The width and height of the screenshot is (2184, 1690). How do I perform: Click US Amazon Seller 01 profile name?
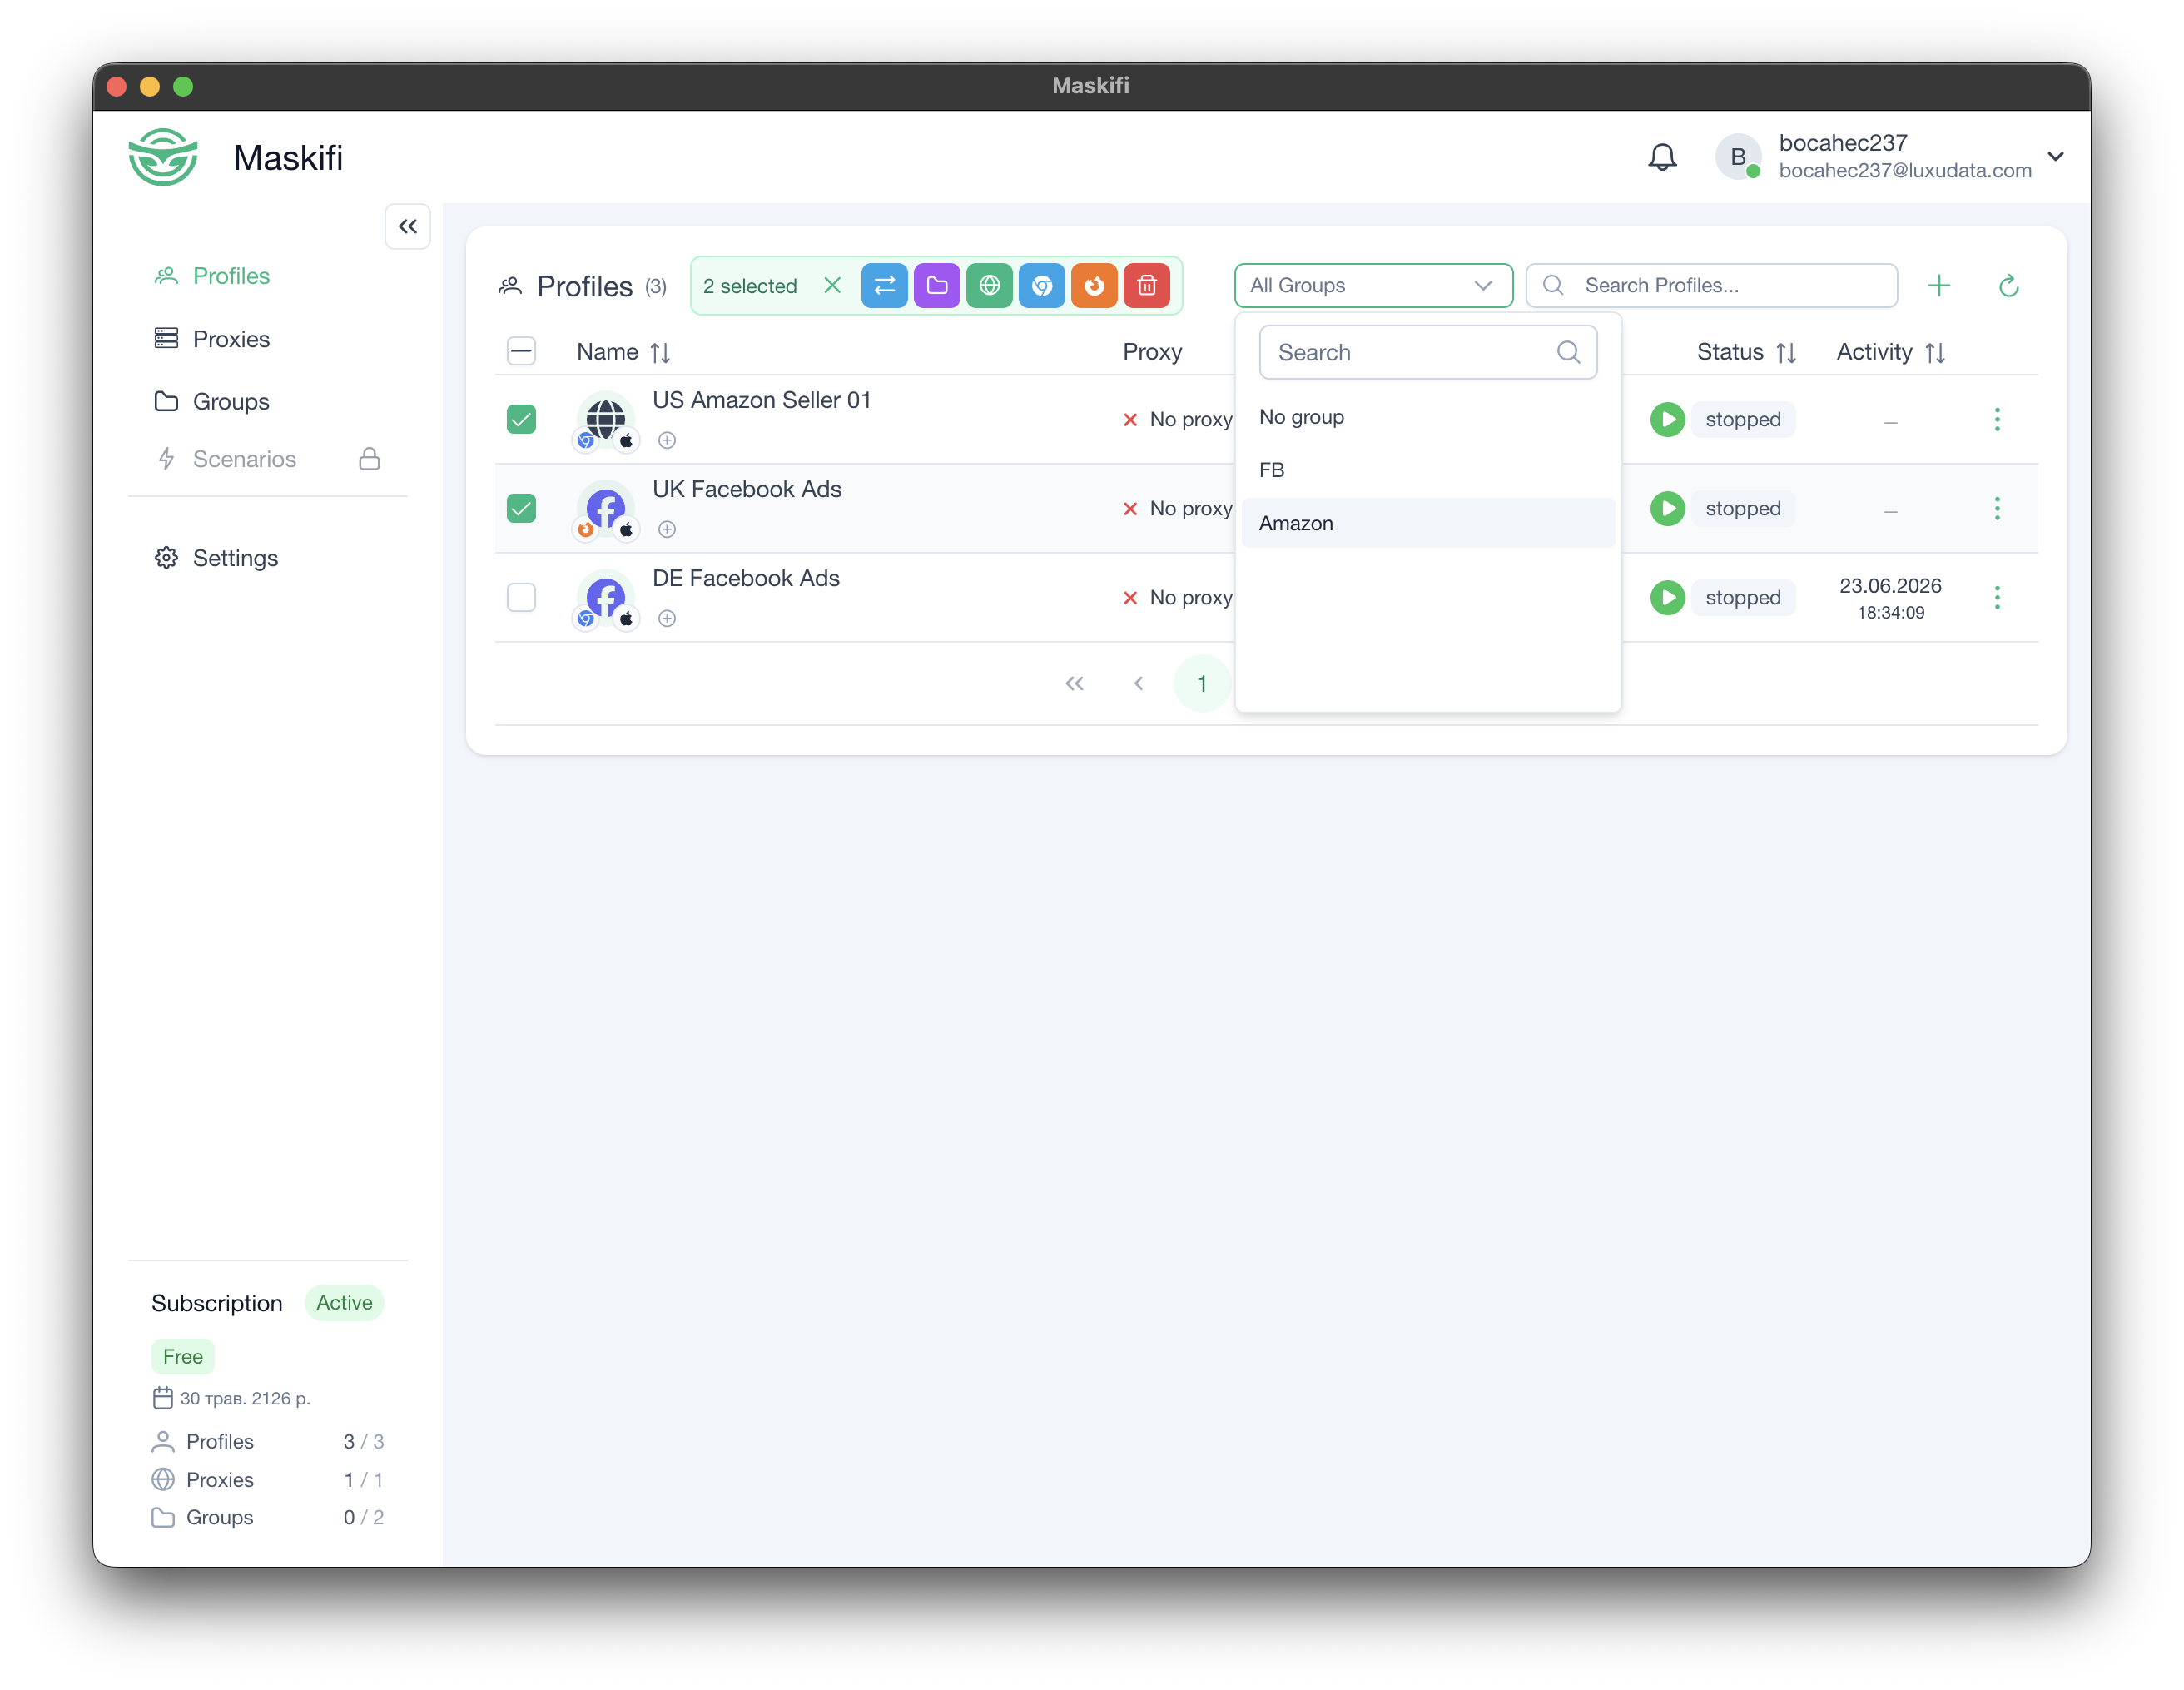pos(761,400)
